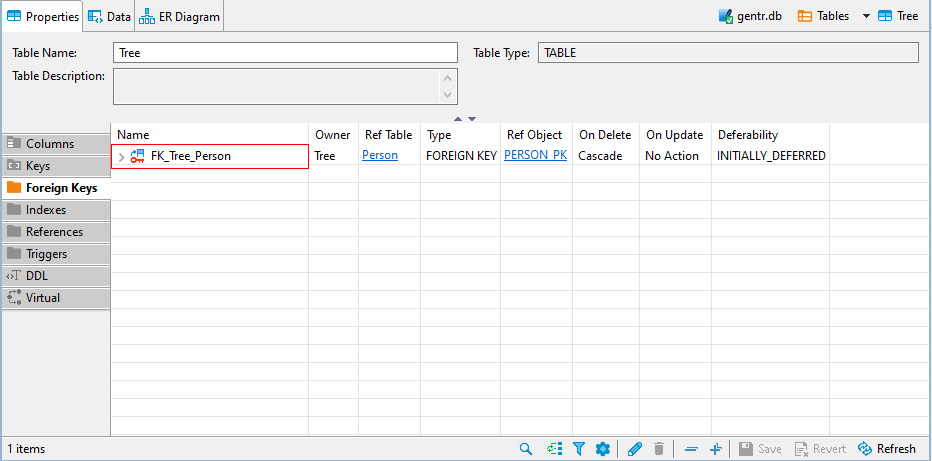Sort by the On Delete column header
The image size is (932, 461).
coord(606,135)
